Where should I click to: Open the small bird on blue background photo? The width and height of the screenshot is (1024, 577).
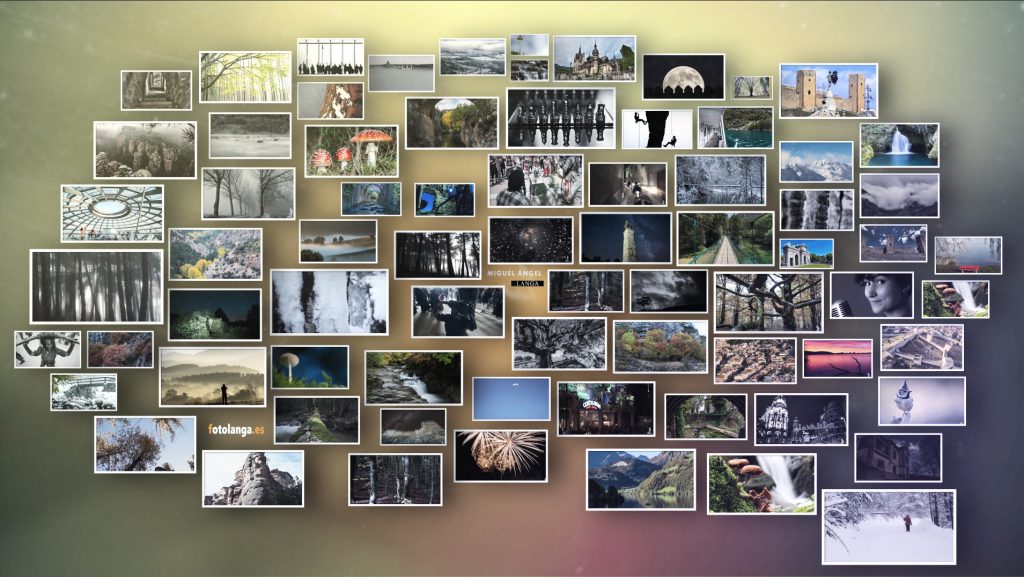pyautogui.click(x=922, y=401)
